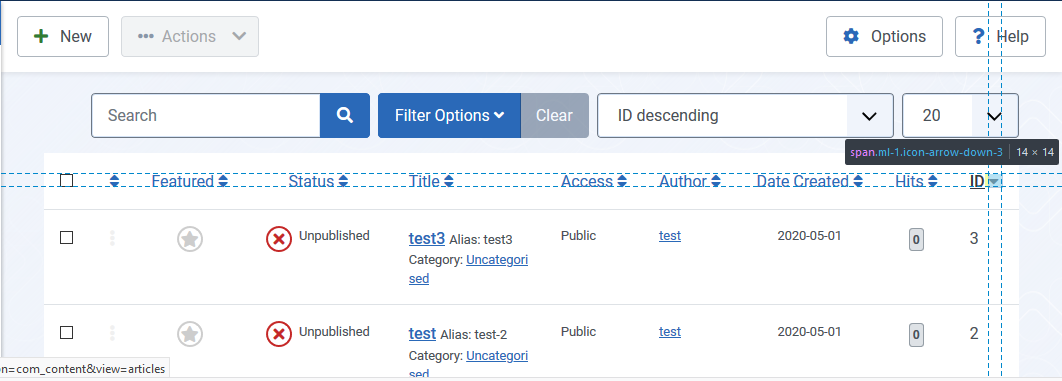Click drag handle dots in test row
This screenshot has height=381, width=1062.
tap(112, 333)
